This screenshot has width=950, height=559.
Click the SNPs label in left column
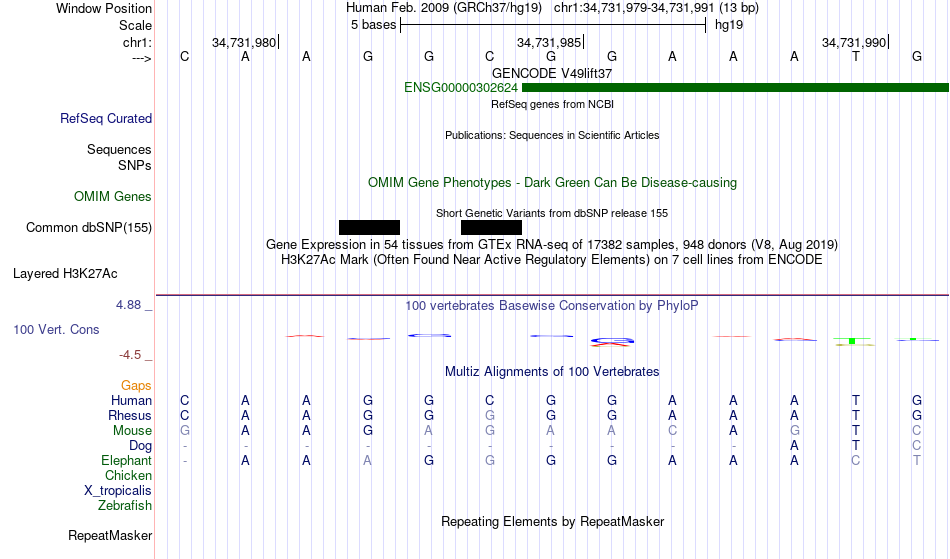135,165
